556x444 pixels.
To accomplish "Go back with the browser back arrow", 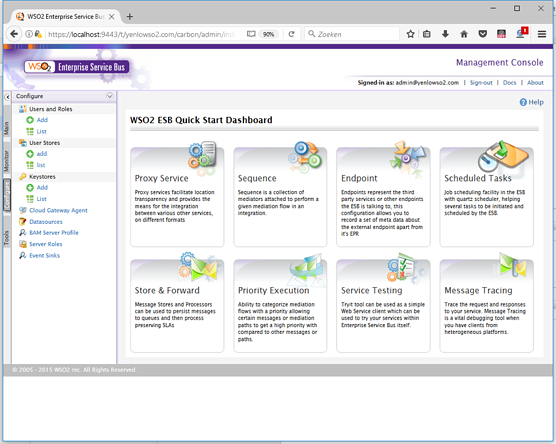I will (x=14, y=34).
